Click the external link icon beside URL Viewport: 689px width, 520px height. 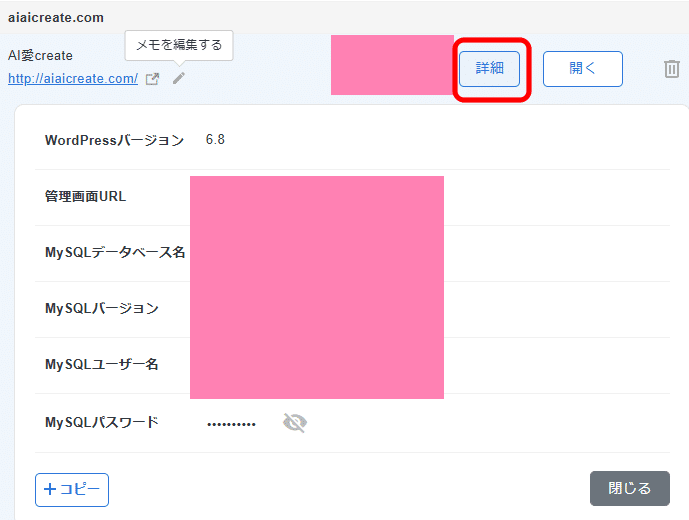pyautogui.click(x=152, y=79)
